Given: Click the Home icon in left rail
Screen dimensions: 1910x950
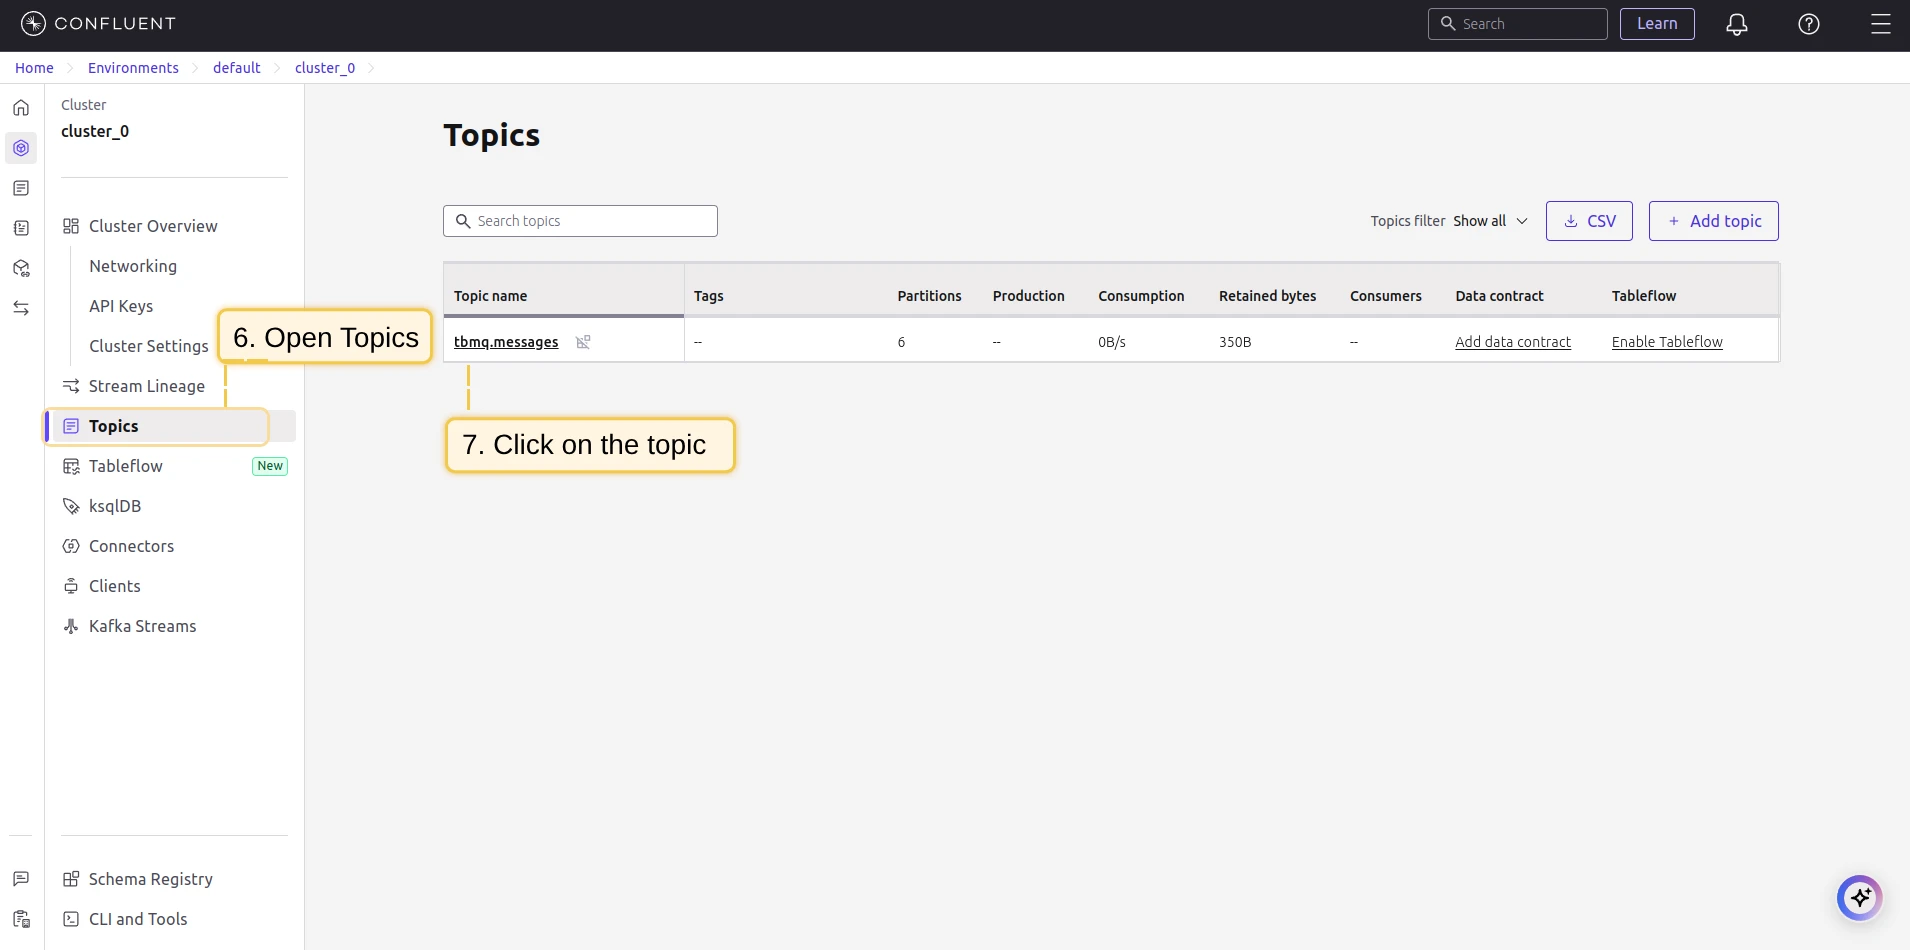Looking at the screenshot, I should coord(21,108).
